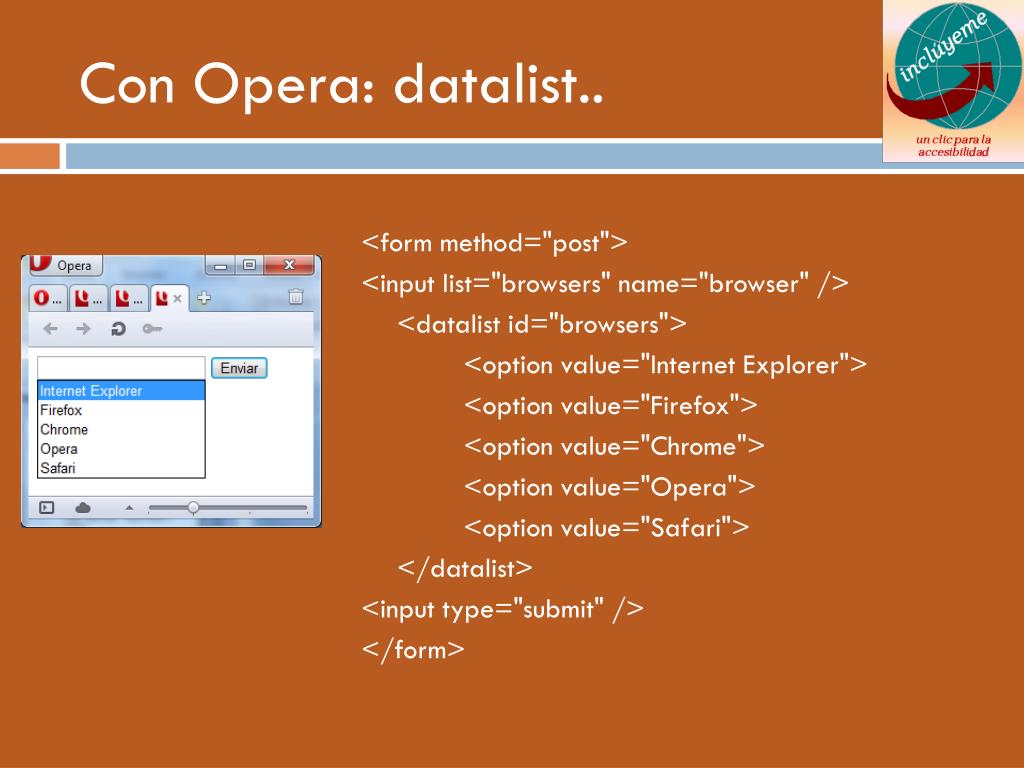
Task: Select Internet Explorer from the datalist
Action: pos(121,391)
